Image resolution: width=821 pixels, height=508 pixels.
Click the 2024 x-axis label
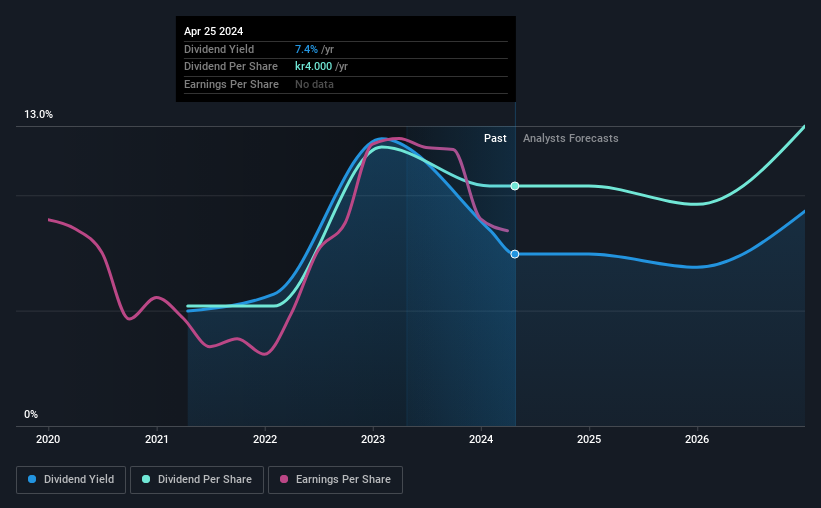[481, 439]
